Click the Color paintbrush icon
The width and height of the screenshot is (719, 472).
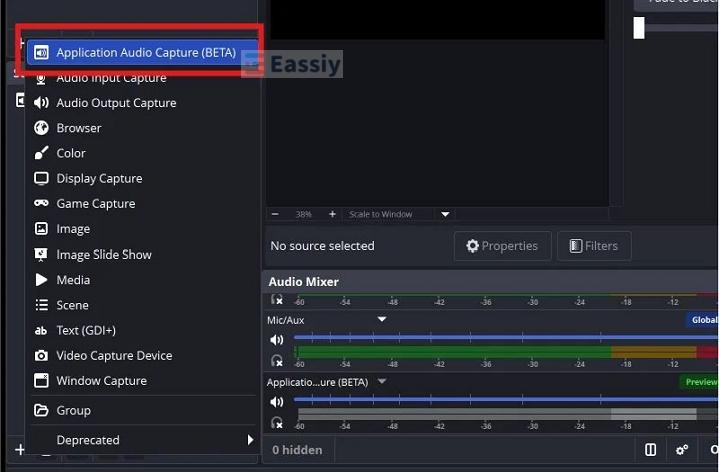point(41,153)
